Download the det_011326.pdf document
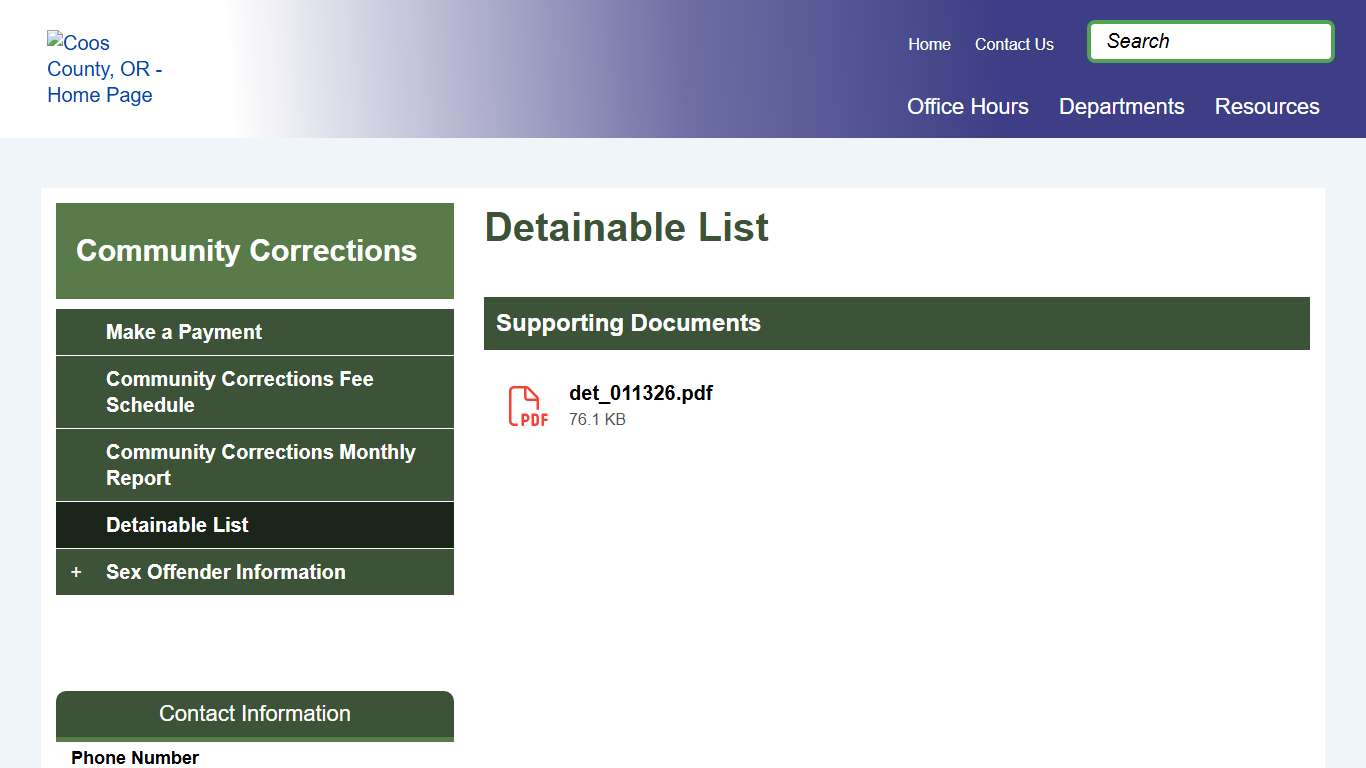1366x768 pixels. tap(640, 393)
